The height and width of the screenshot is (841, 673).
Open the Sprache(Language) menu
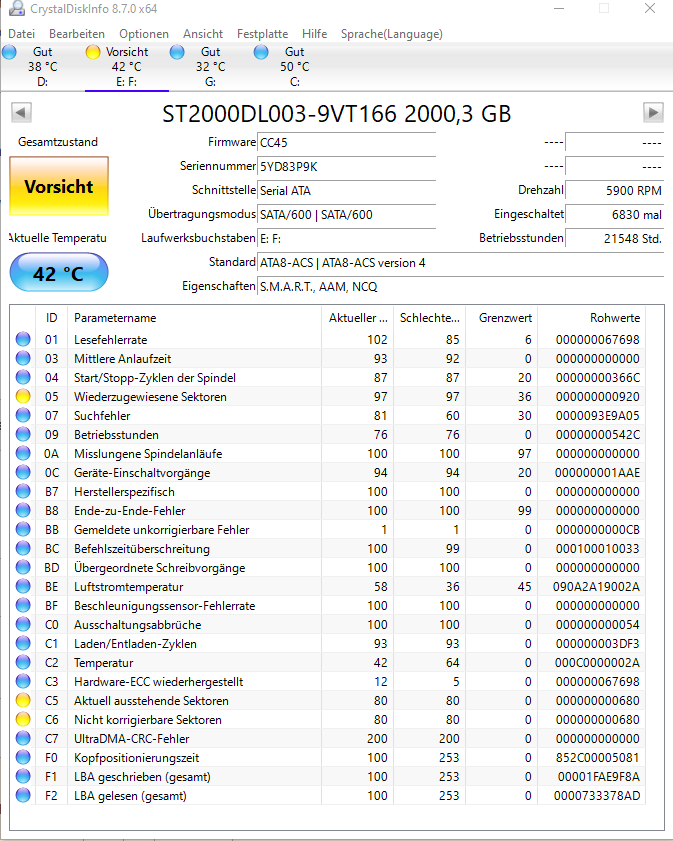[391, 34]
